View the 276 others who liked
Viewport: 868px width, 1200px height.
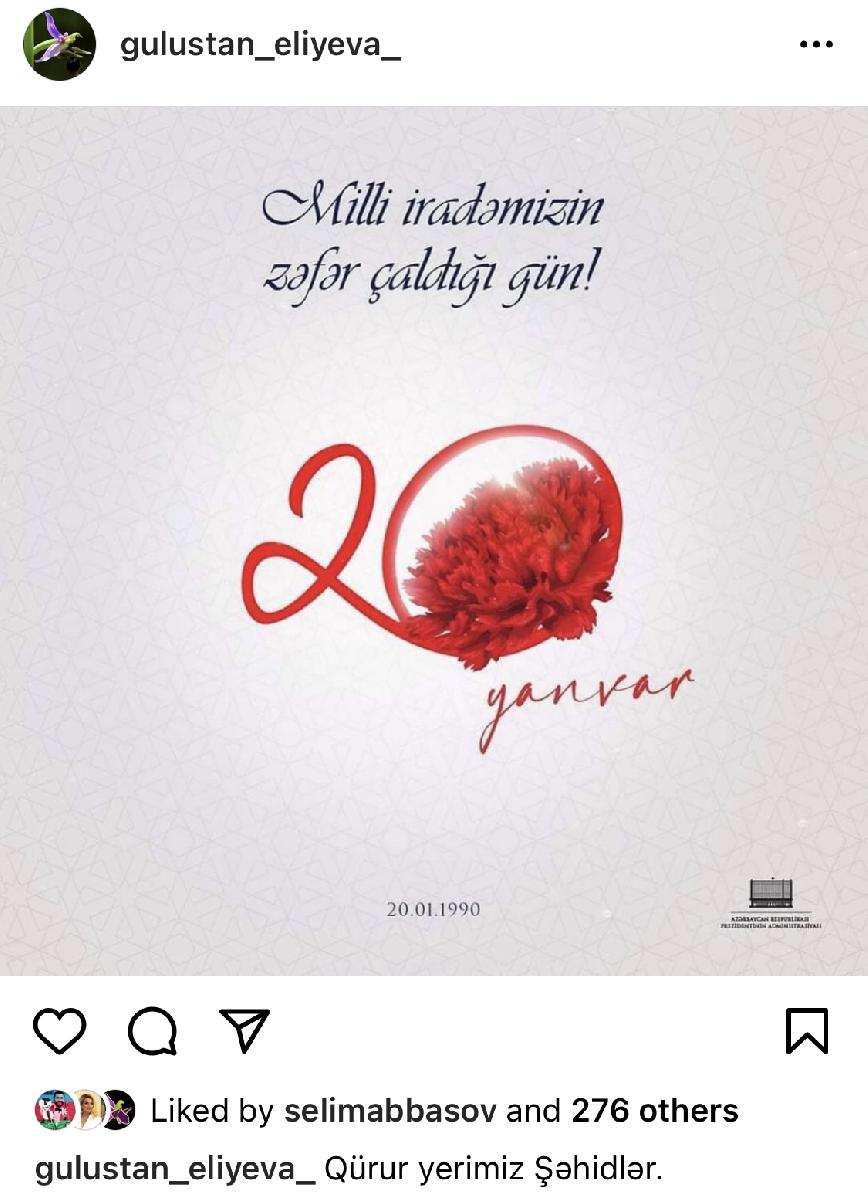[x=655, y=1111]
